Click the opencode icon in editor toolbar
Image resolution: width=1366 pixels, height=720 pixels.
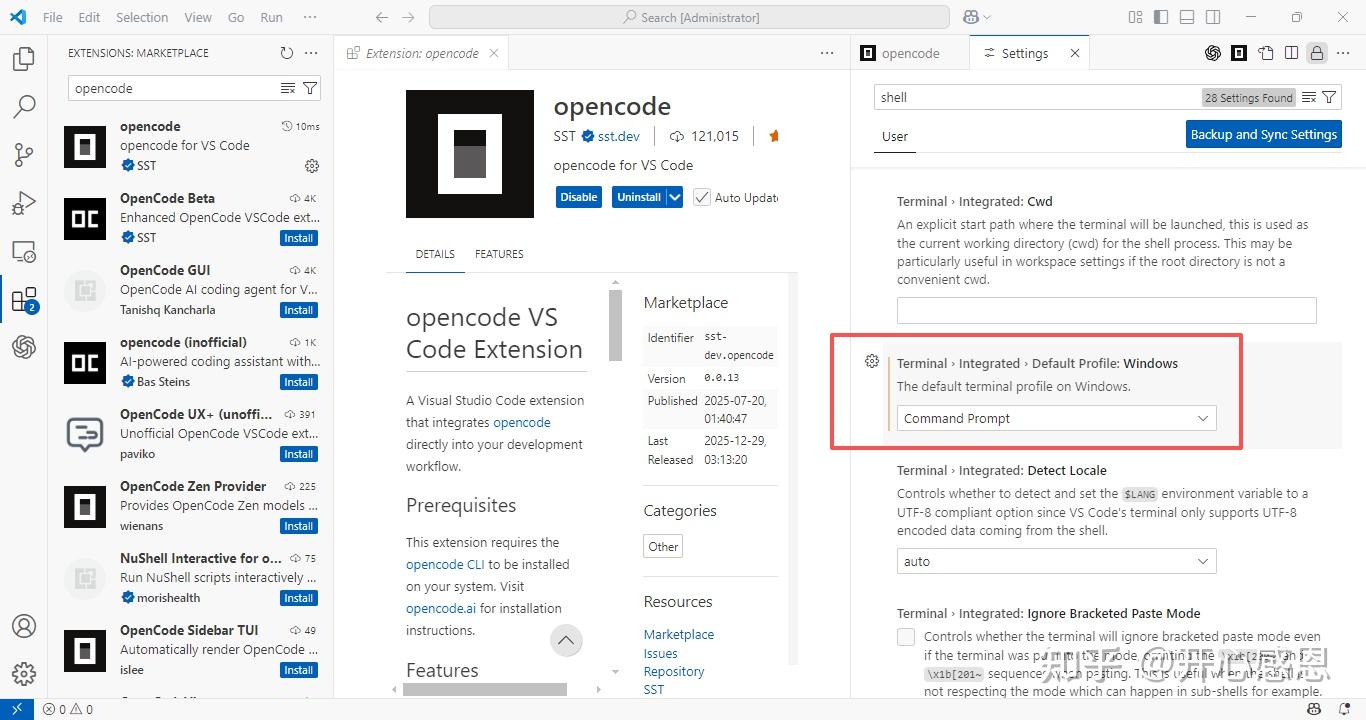pyautogui.click(x=1239, y=53)
